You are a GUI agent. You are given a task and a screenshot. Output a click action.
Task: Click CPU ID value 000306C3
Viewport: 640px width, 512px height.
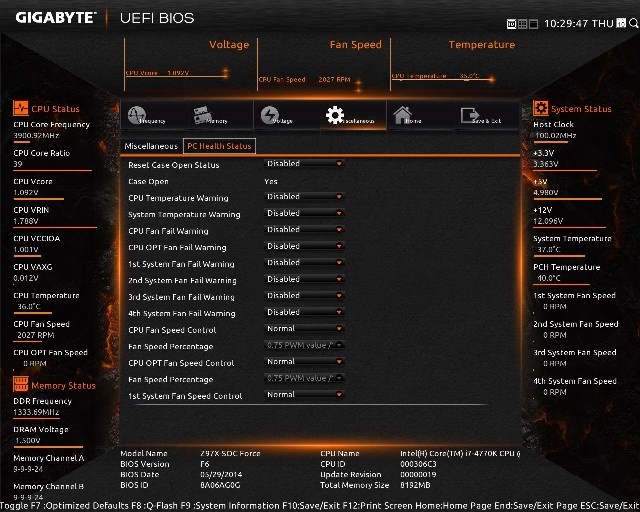coord(418,464)
